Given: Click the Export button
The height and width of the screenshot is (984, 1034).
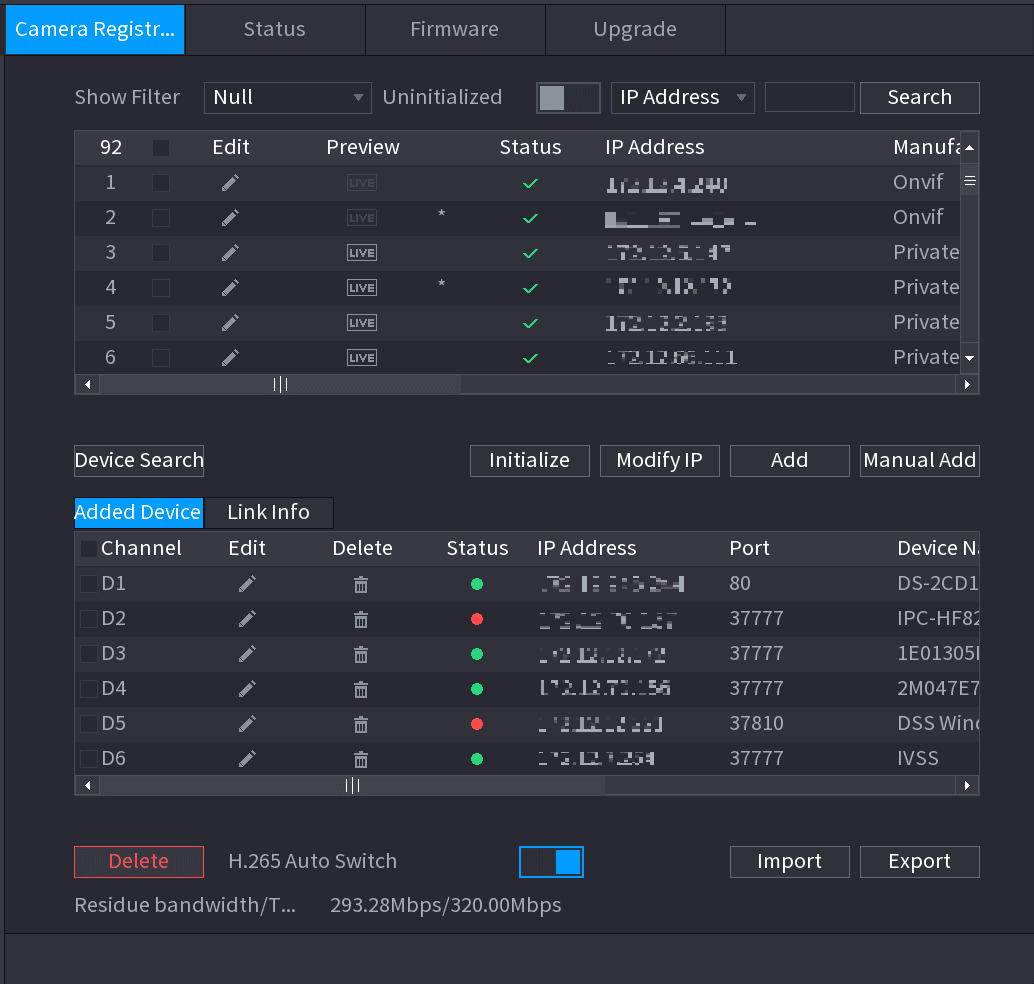Looking at the screenshot, I should tap(919, 862).
